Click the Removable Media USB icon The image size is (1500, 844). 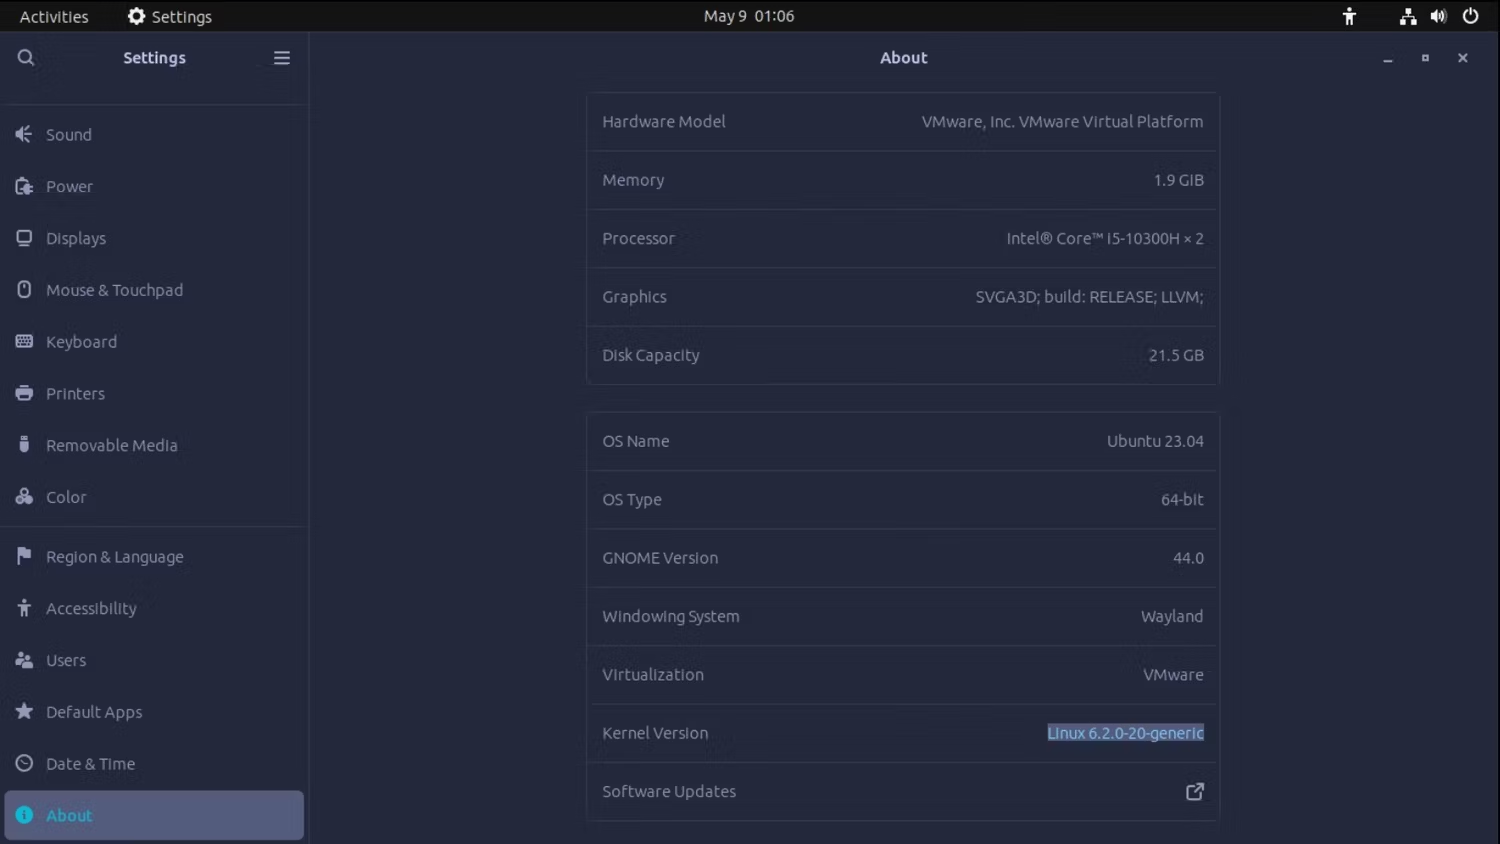point(24,445)
